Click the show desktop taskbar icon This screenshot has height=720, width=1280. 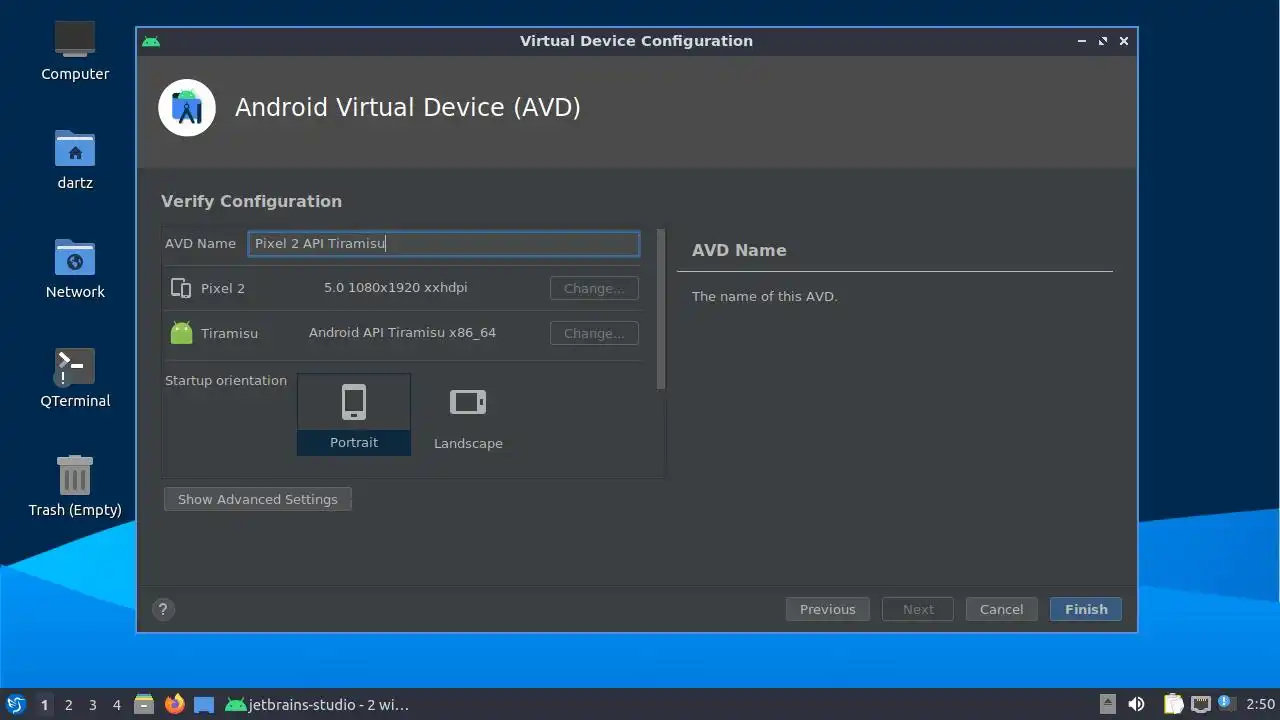(x=204, y=705)
